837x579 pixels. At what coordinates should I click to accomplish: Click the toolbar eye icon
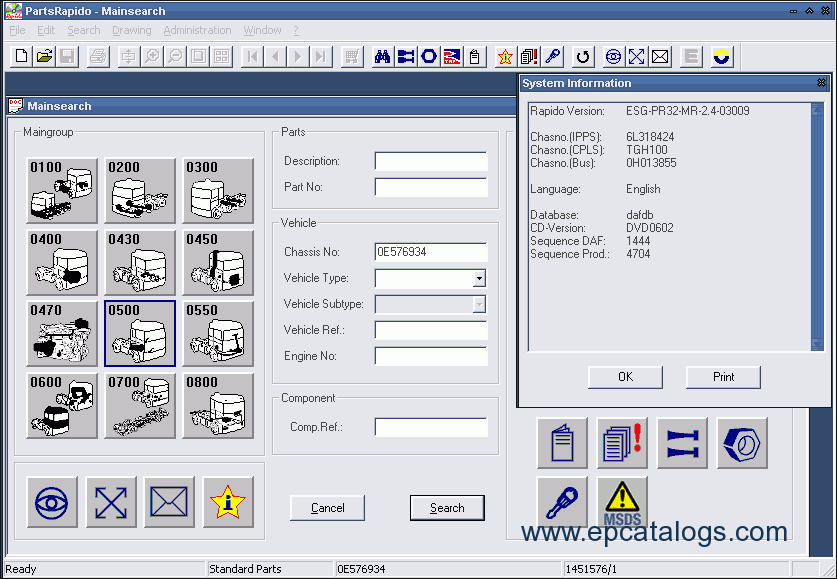tap(613, 56)
